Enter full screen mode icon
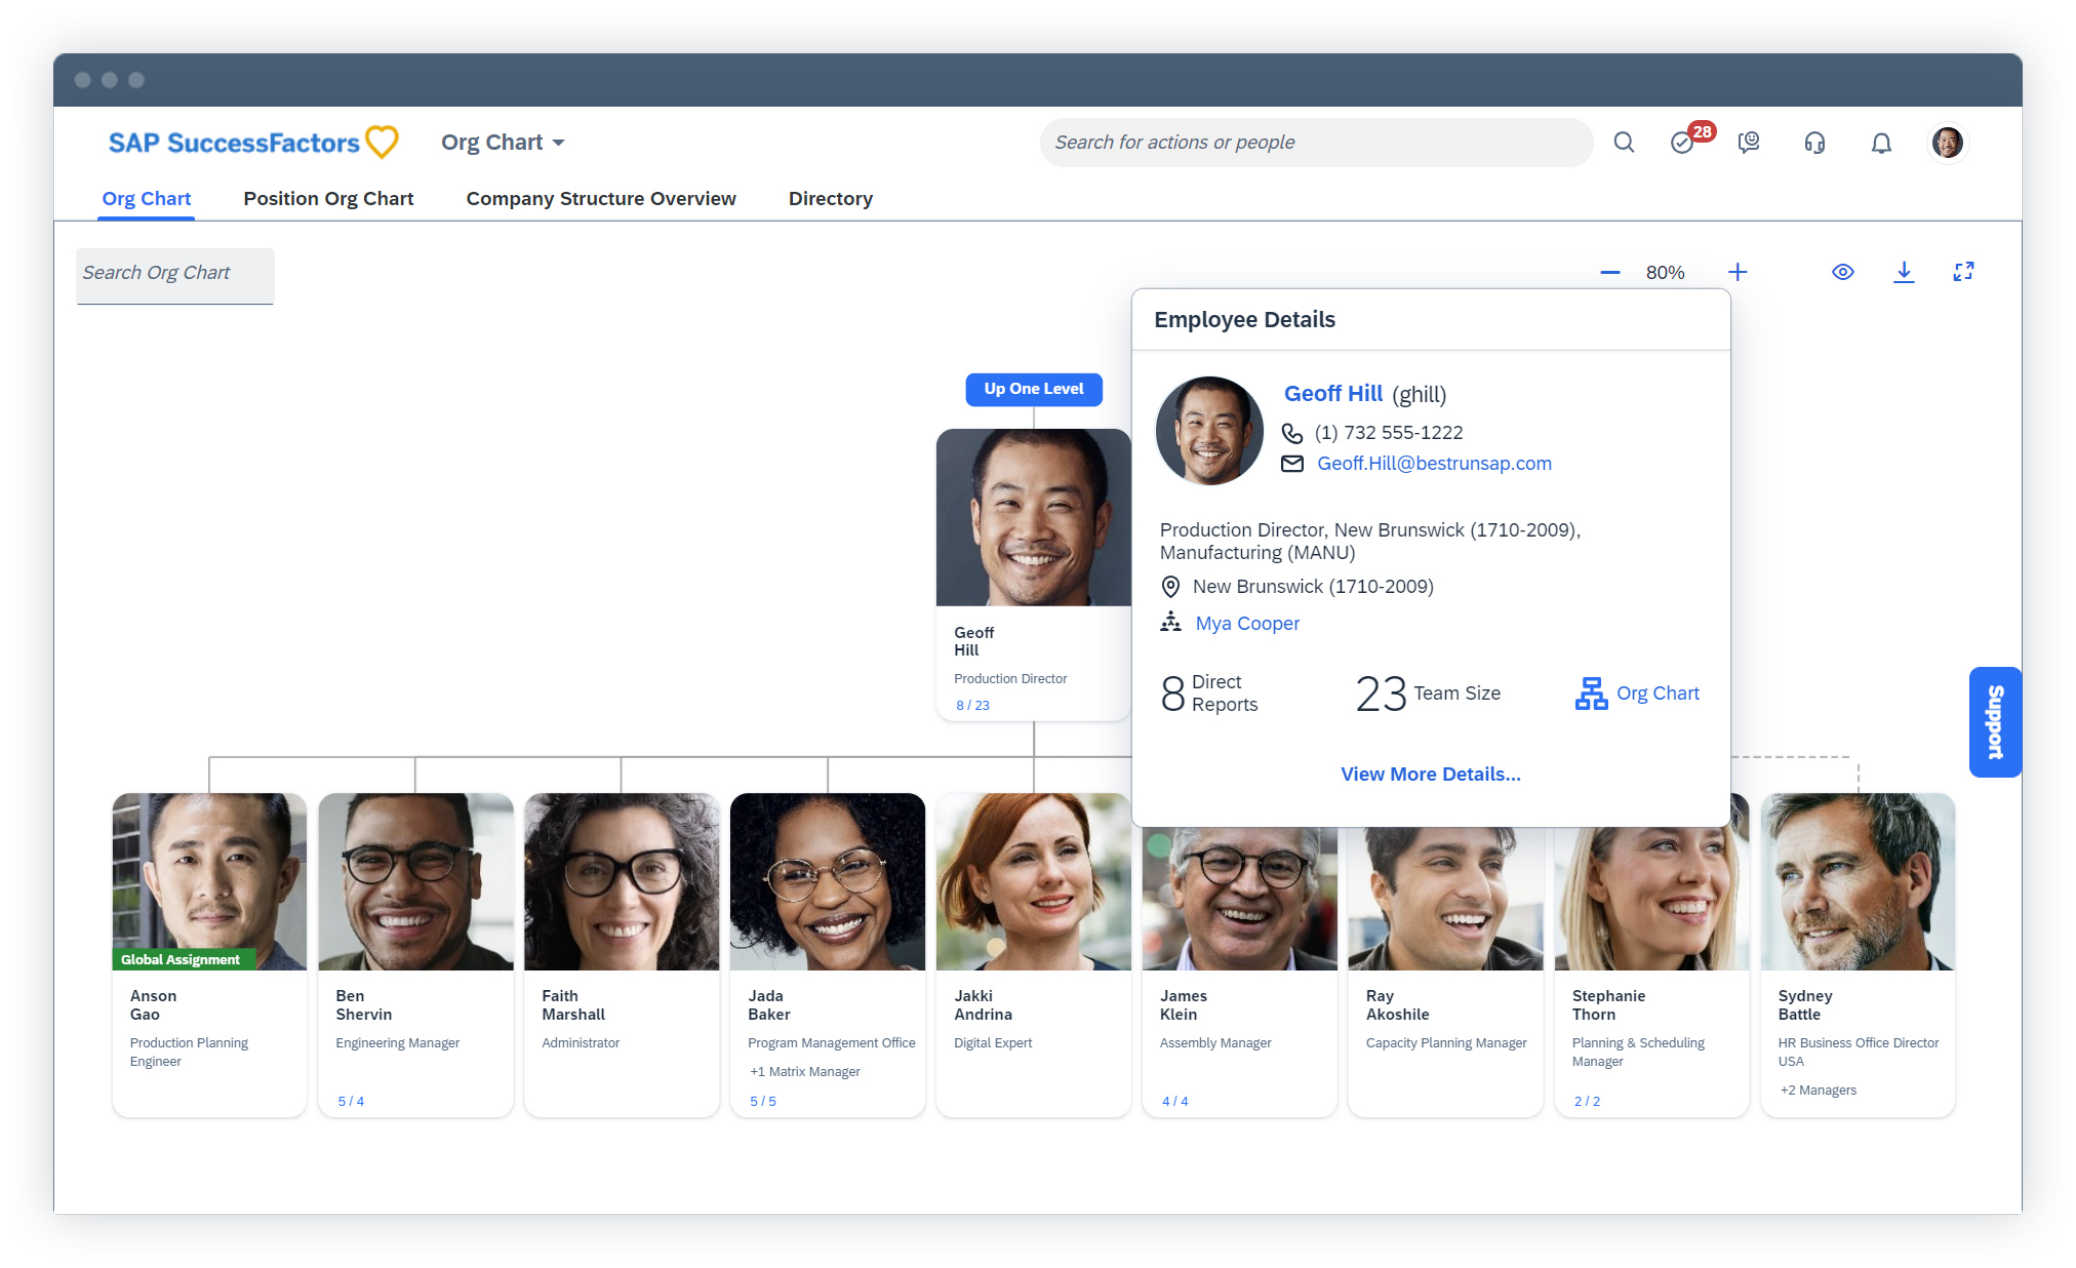The width and height of the screenshot is (2076, 1268). point(1963,272)
